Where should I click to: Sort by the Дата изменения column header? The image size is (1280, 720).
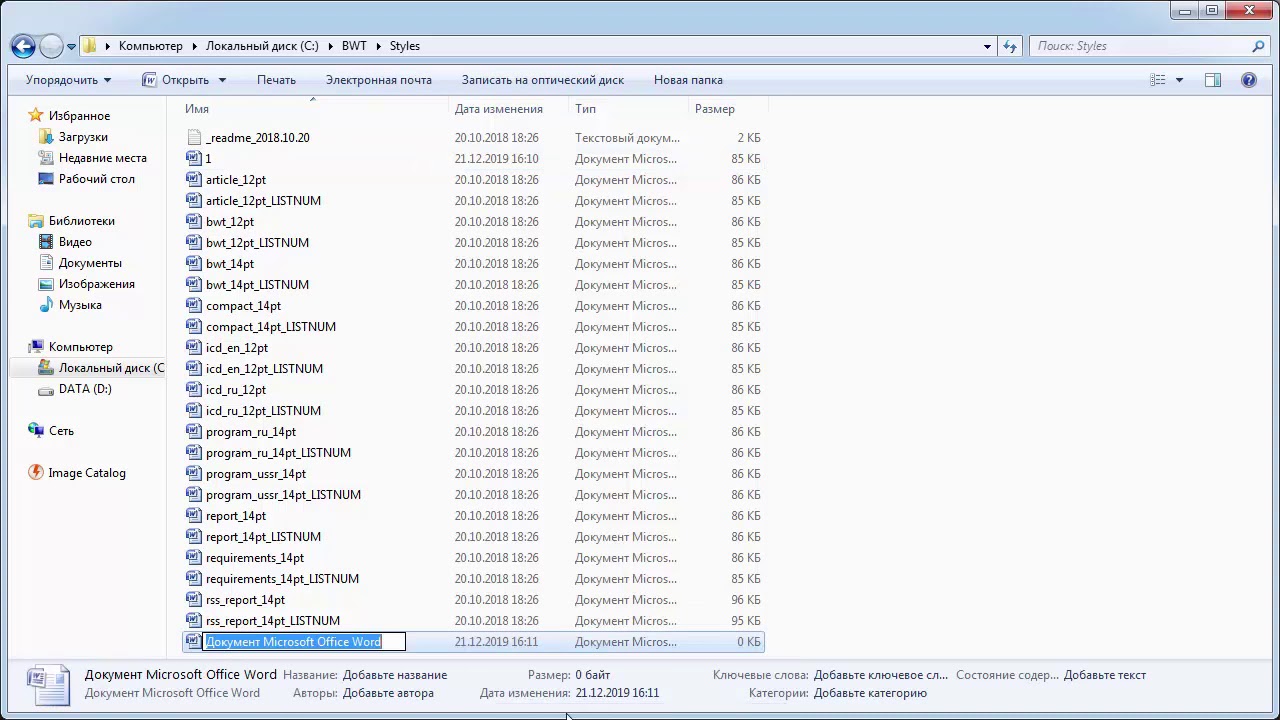(x=499, y=109)
